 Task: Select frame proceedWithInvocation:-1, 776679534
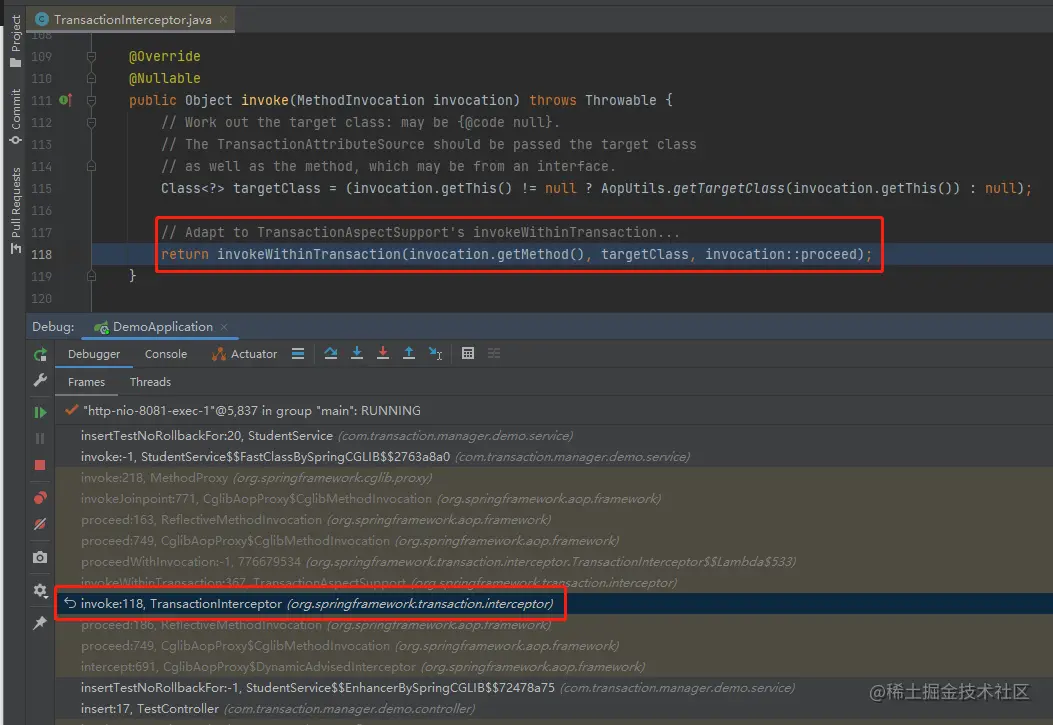point(553,562)
